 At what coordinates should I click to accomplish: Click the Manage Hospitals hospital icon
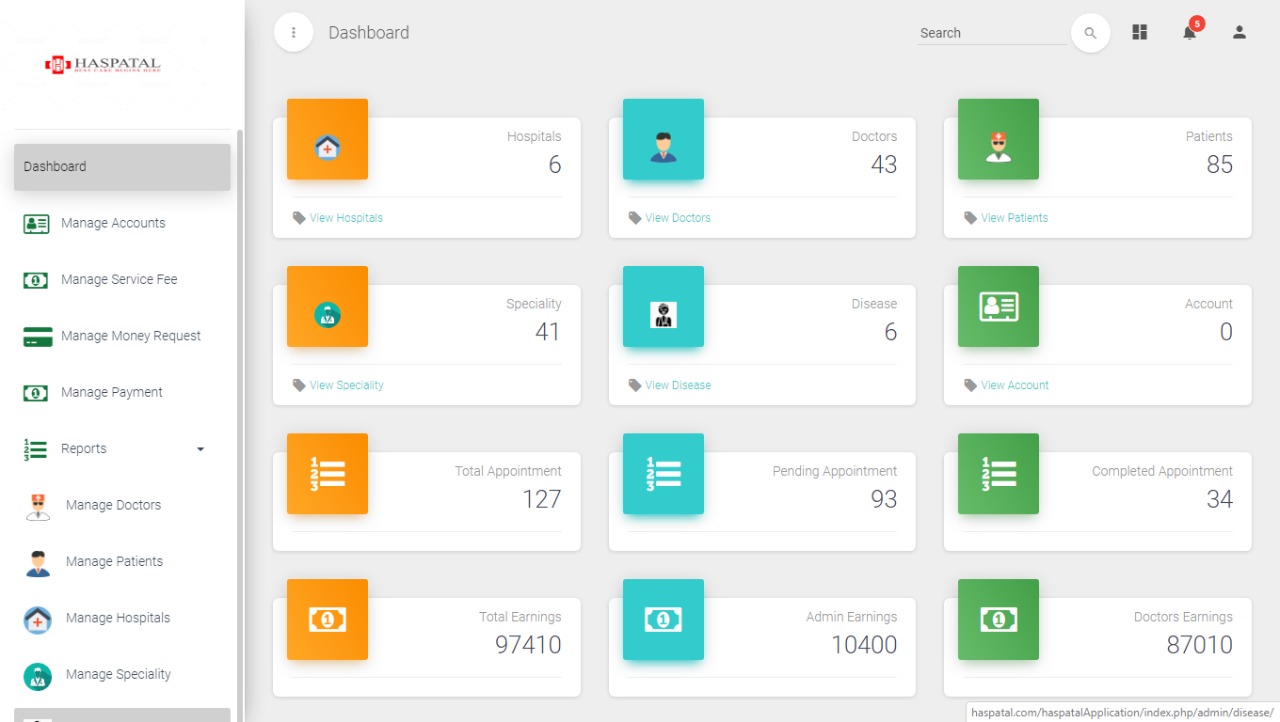(x=36, y=618)
